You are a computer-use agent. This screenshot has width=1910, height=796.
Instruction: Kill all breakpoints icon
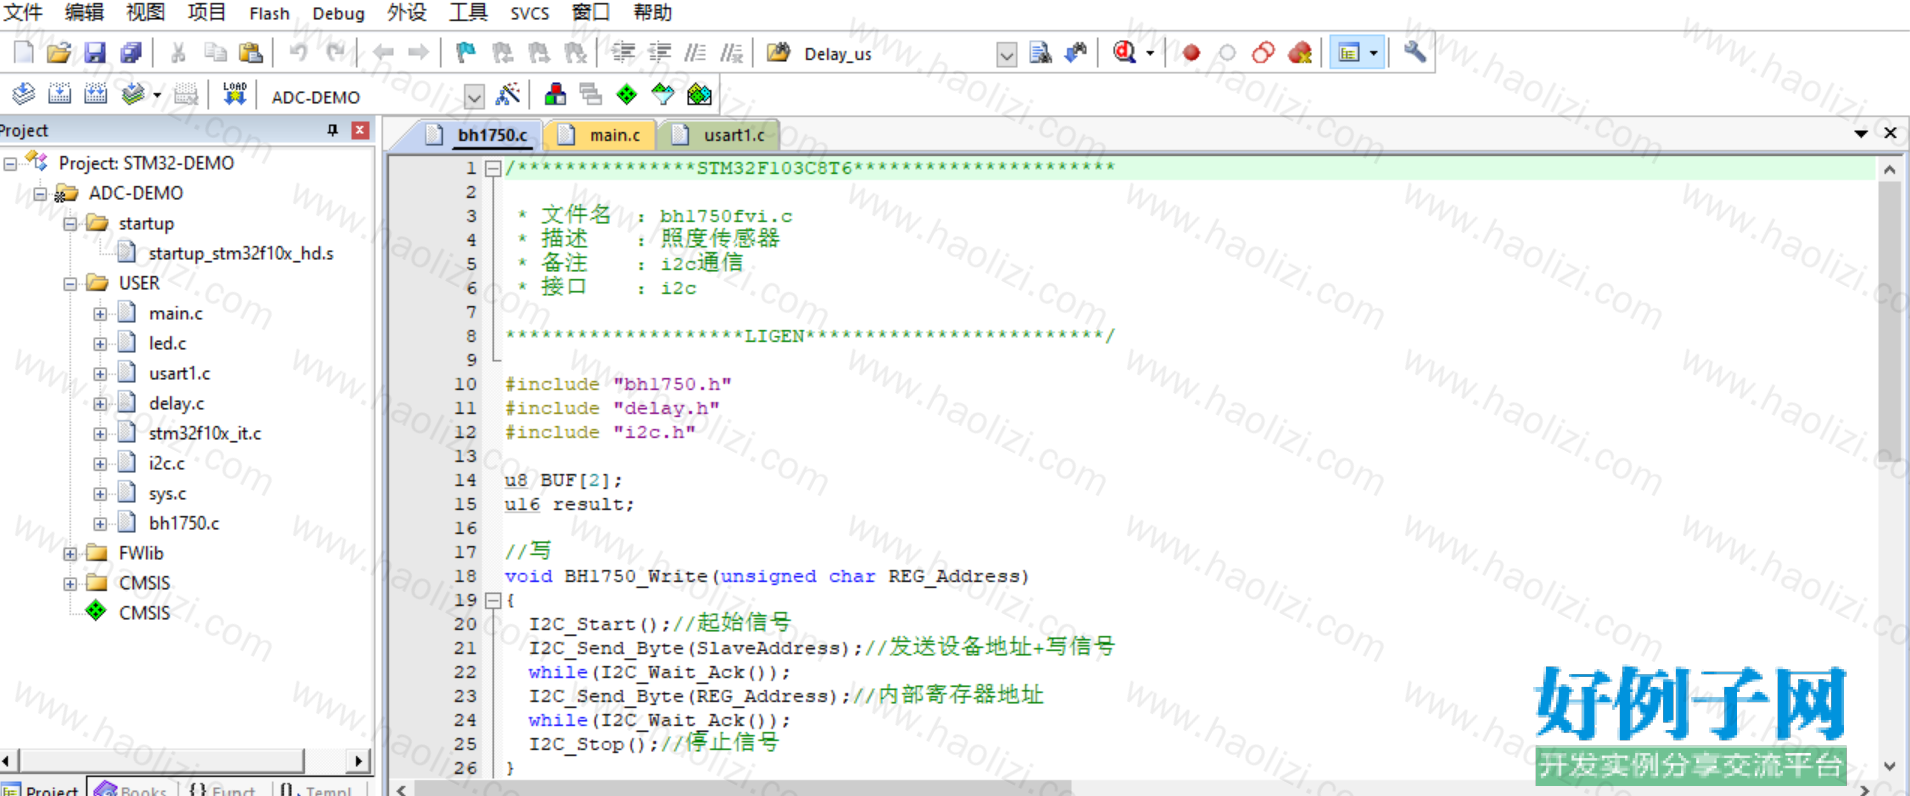[x=1300, y=53]
